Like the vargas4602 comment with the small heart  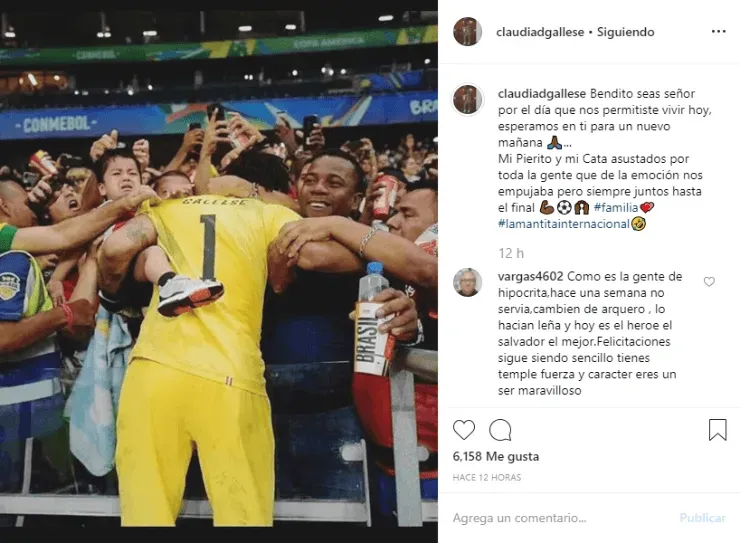click(x=709, y=282)
